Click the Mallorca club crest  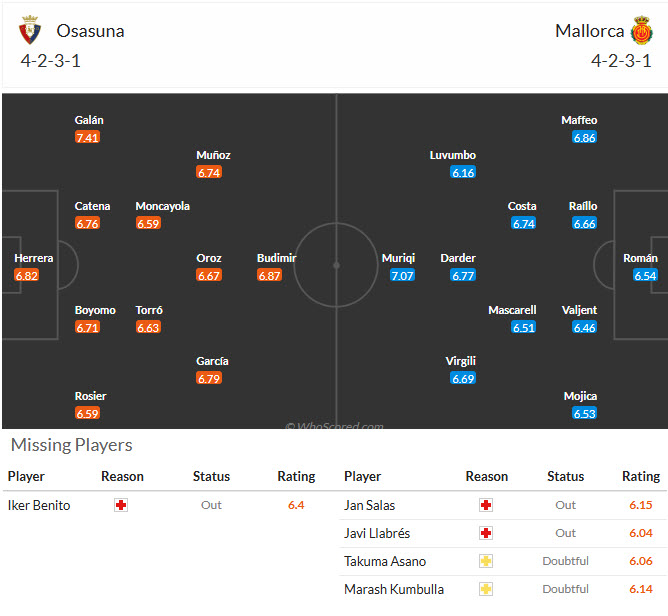point(642,32)
